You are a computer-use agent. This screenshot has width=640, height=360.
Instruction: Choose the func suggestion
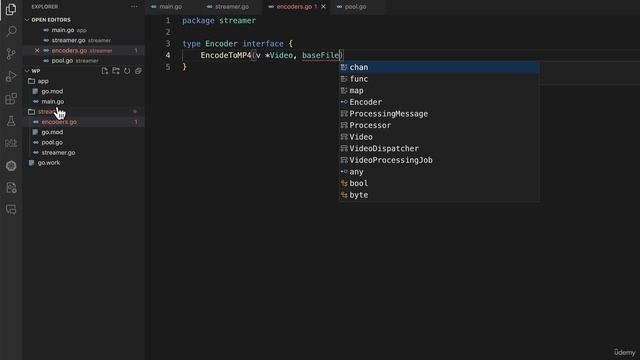pos(439,79)
